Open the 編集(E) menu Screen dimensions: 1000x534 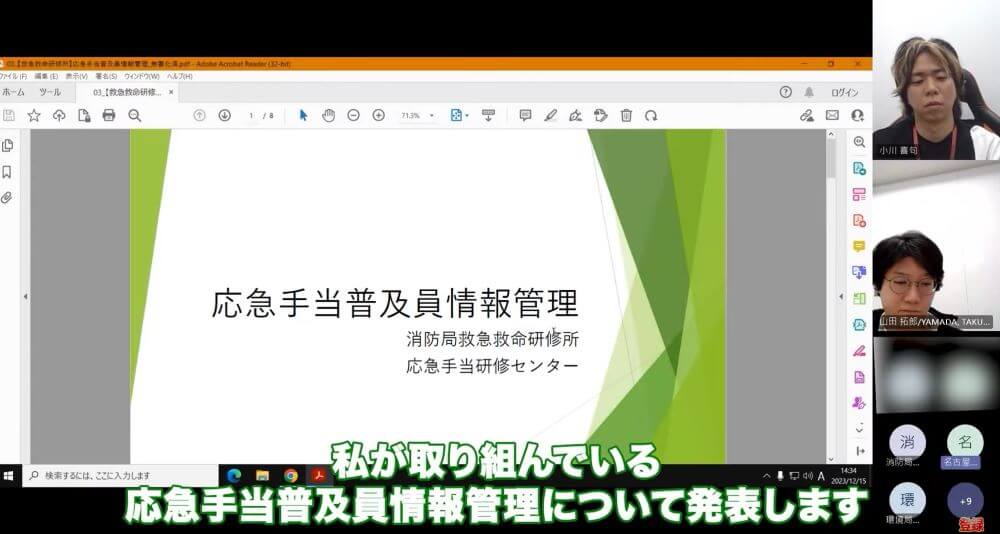point(46,76)
